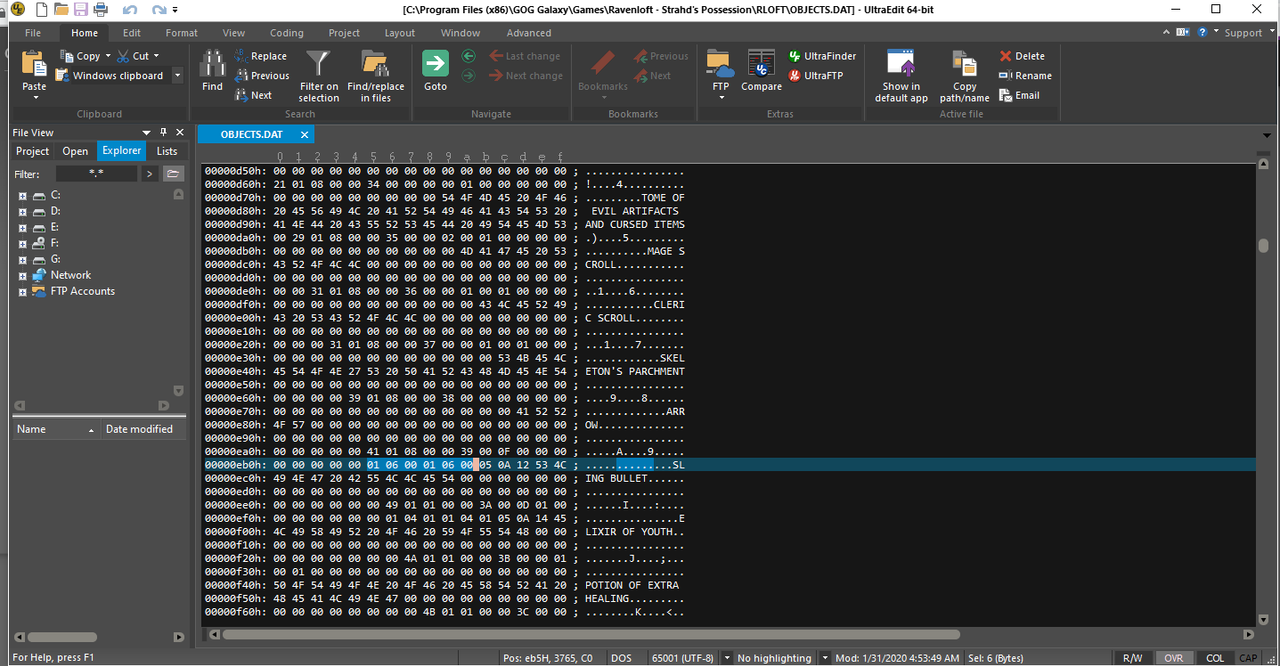This screenshot has height=666, width=1280.
Task: Click the hex line at offset 00000eb0h
Action: (x=728, y=465)
